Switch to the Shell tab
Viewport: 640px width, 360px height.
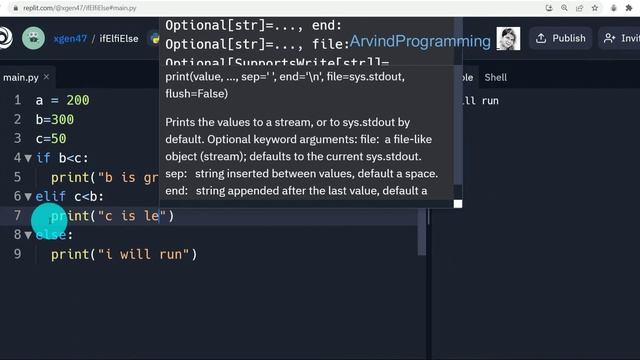point(496,77)
